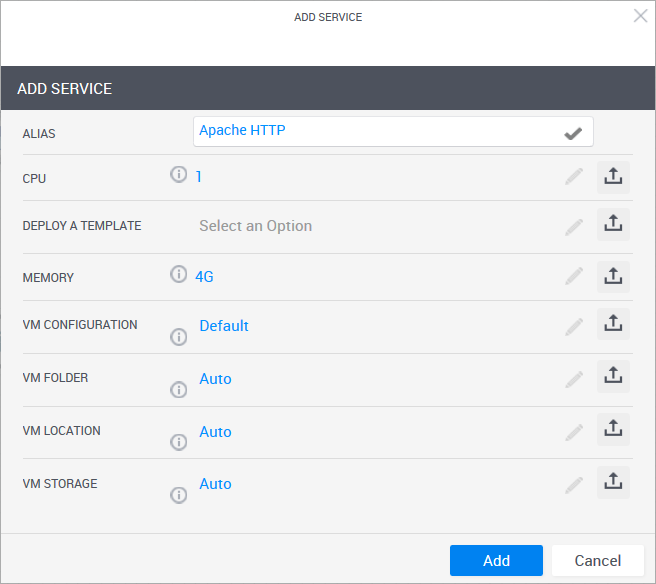
Task: Click the pencil icon for VM Configuration
Action: [573, 326]
